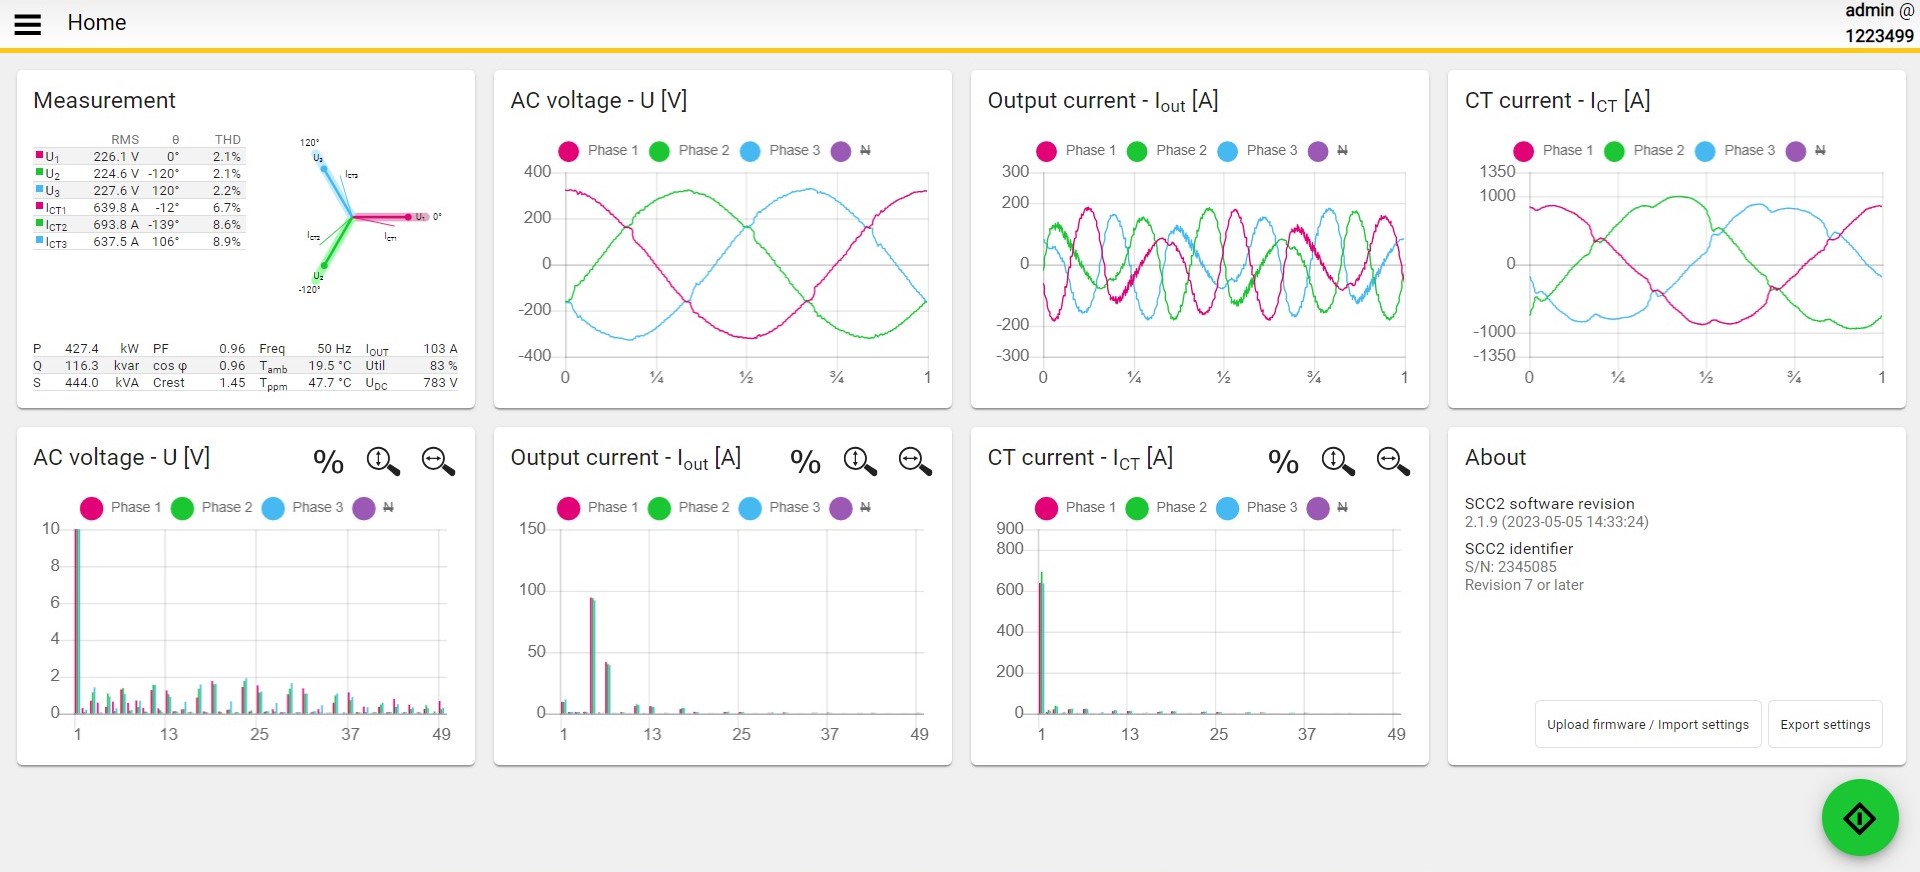The image size is (1920, 872).
Task: Toggle percent view on AC voltage harmonics
Action: coord(328,461)
